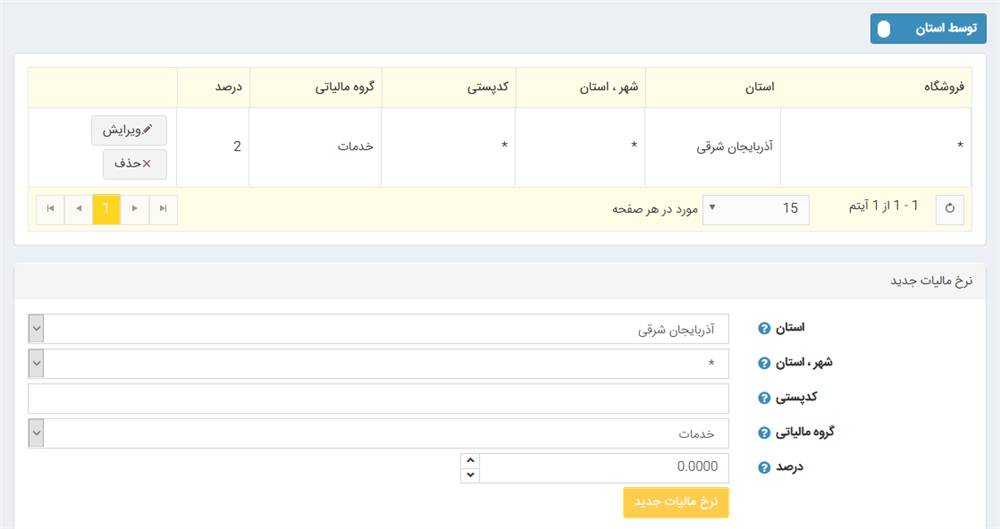The image size is (1000, 529).
Task: Increase the درصد value with up arrow
Action: [470, 460]
